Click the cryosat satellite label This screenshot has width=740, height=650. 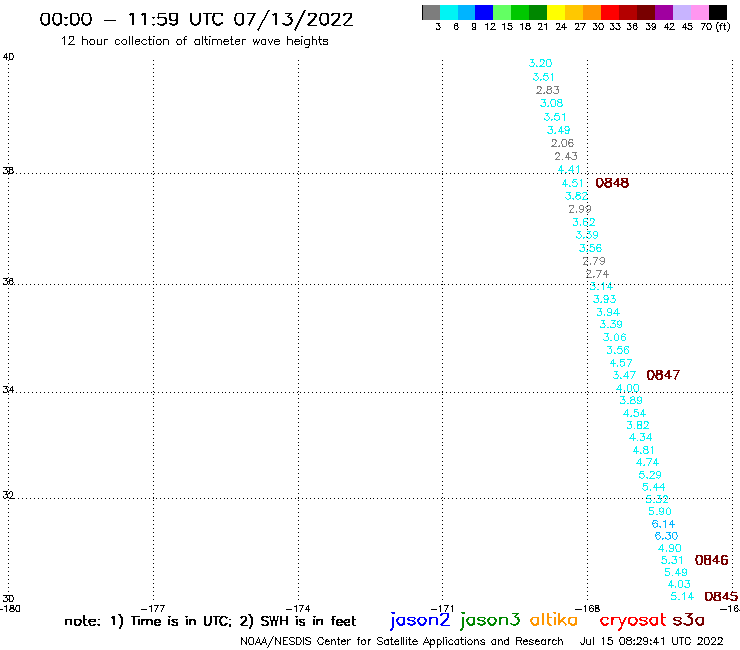(632, 621)
